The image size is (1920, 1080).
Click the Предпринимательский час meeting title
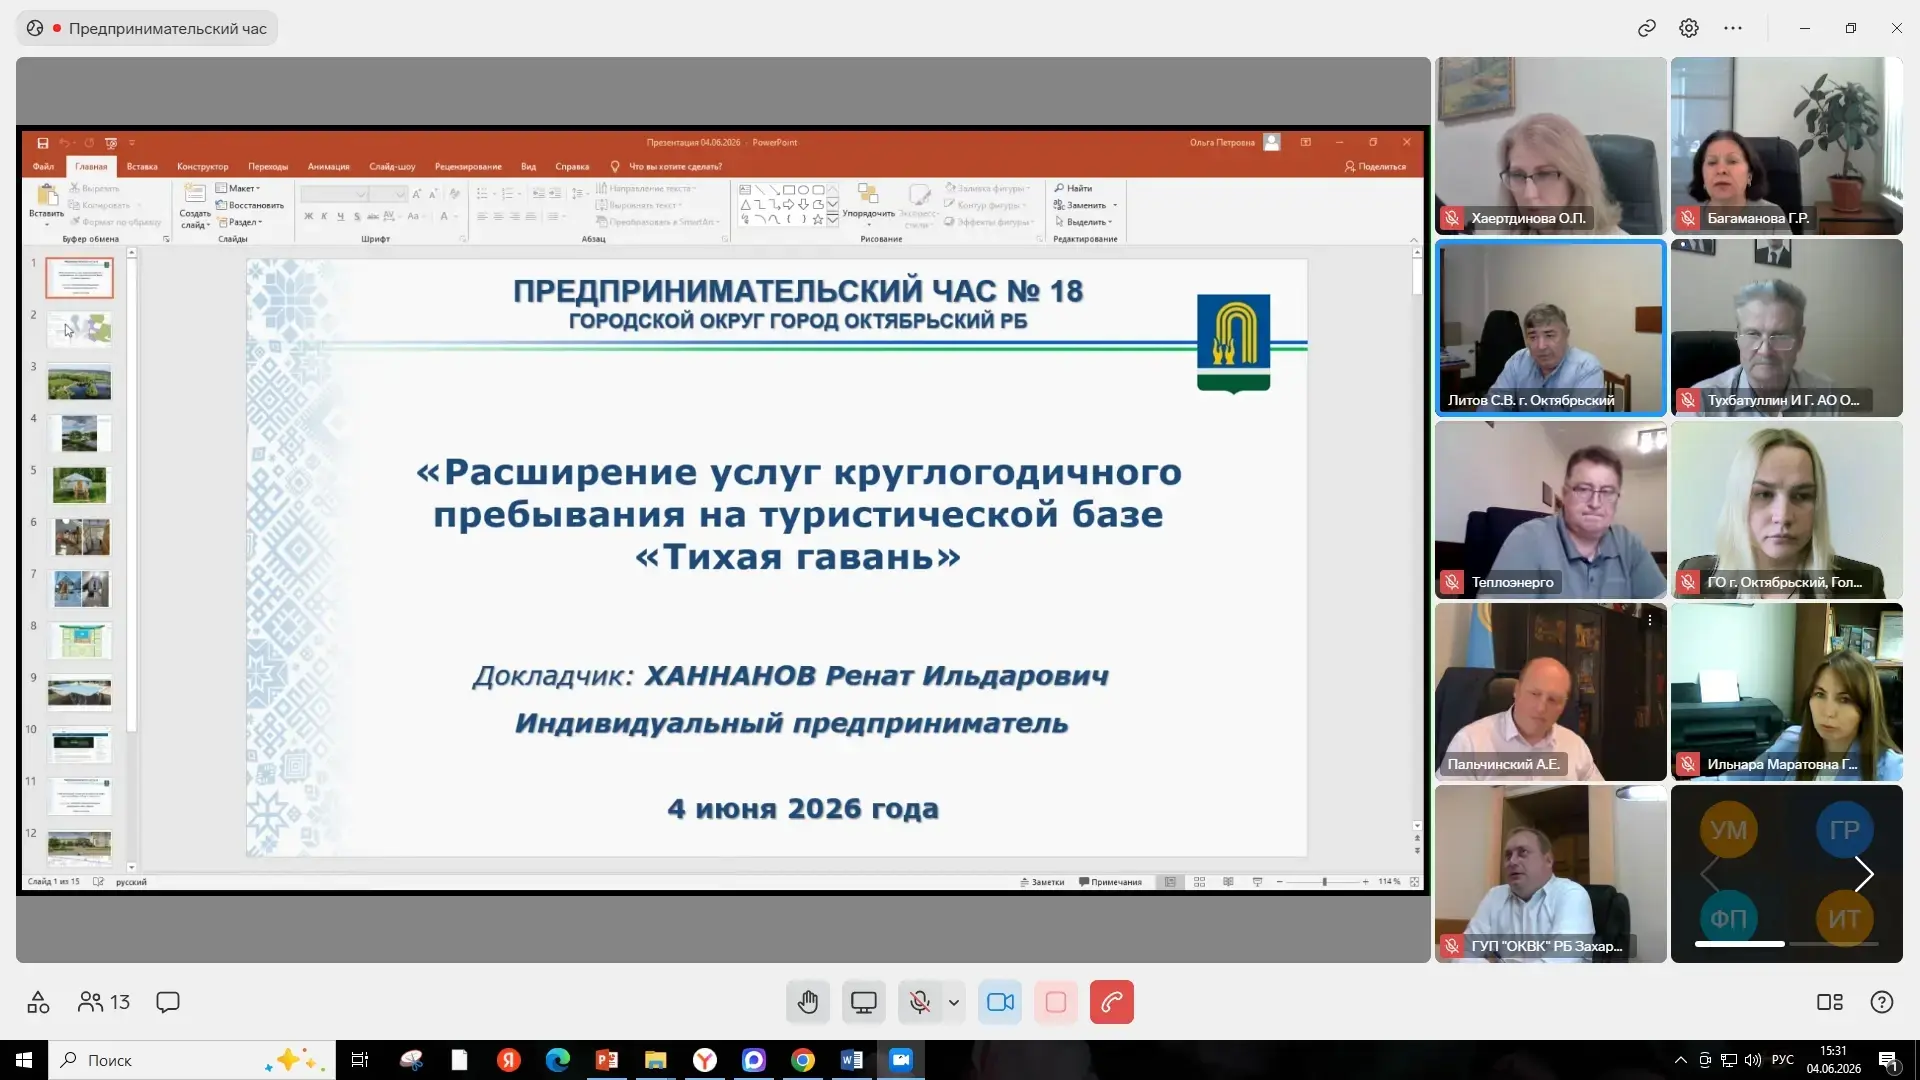pos(167,28)
